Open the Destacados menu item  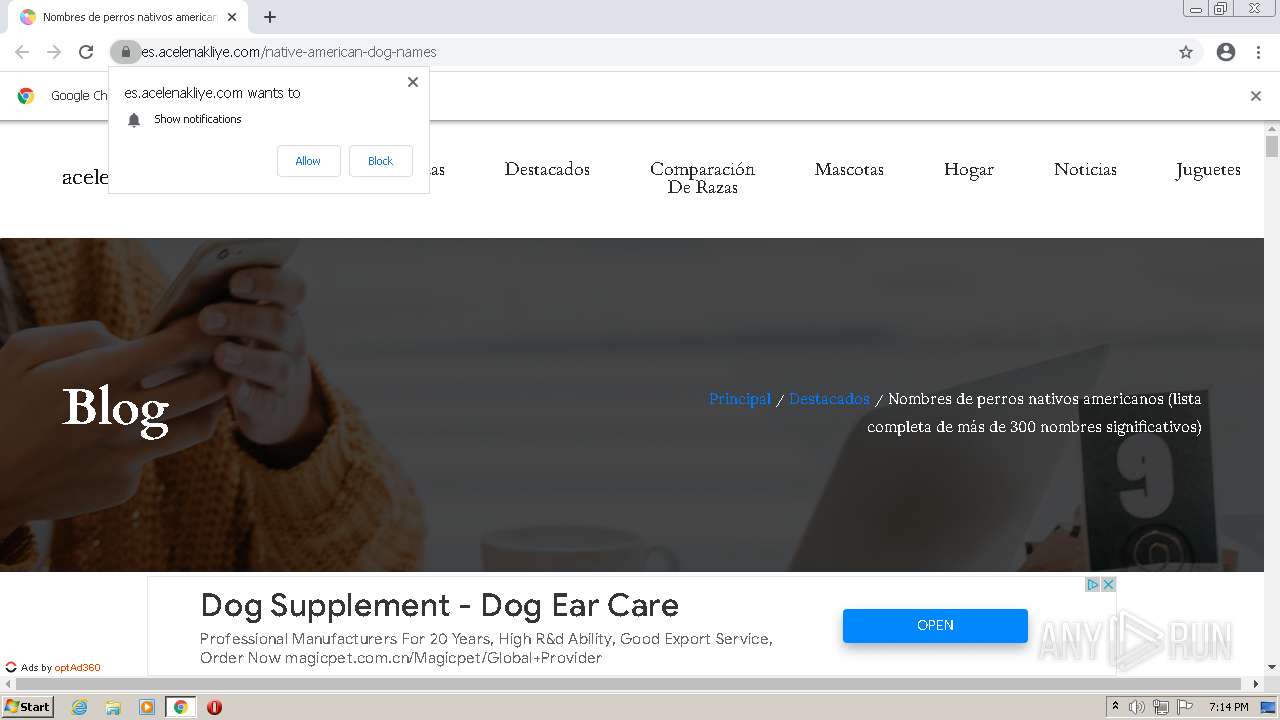(x=547, y=169)
